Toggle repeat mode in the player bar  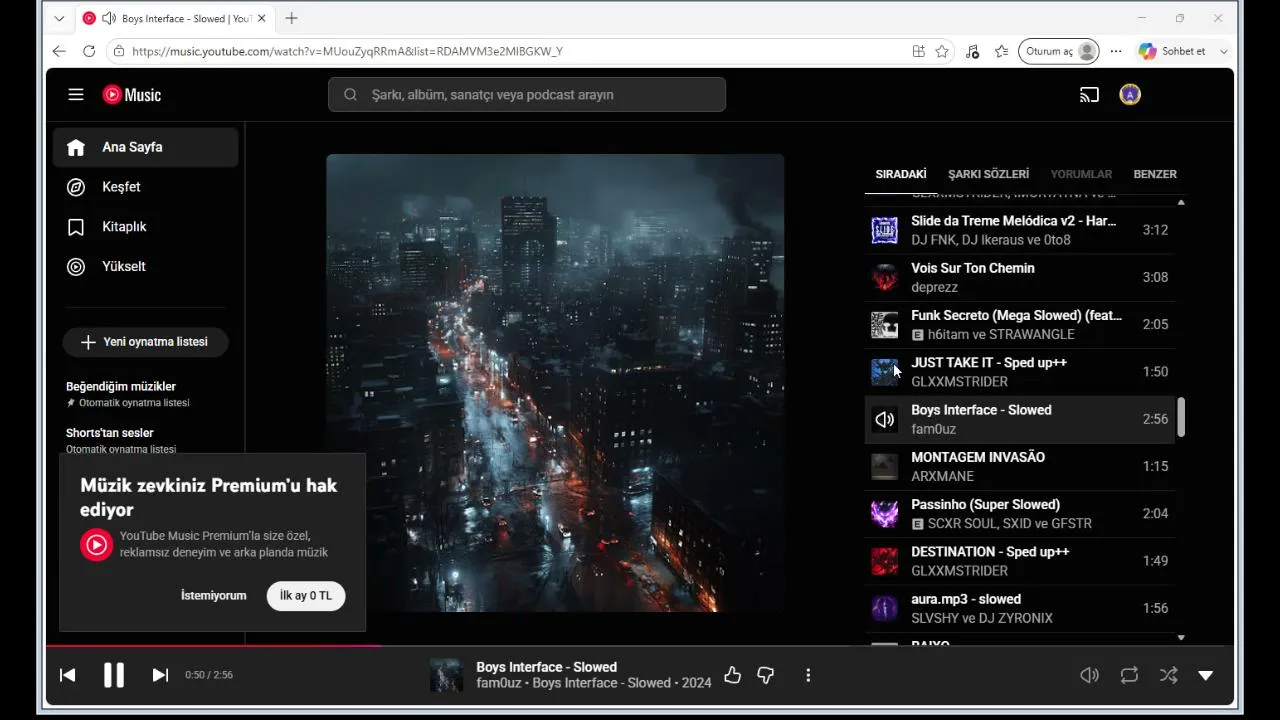(1129, 675)
